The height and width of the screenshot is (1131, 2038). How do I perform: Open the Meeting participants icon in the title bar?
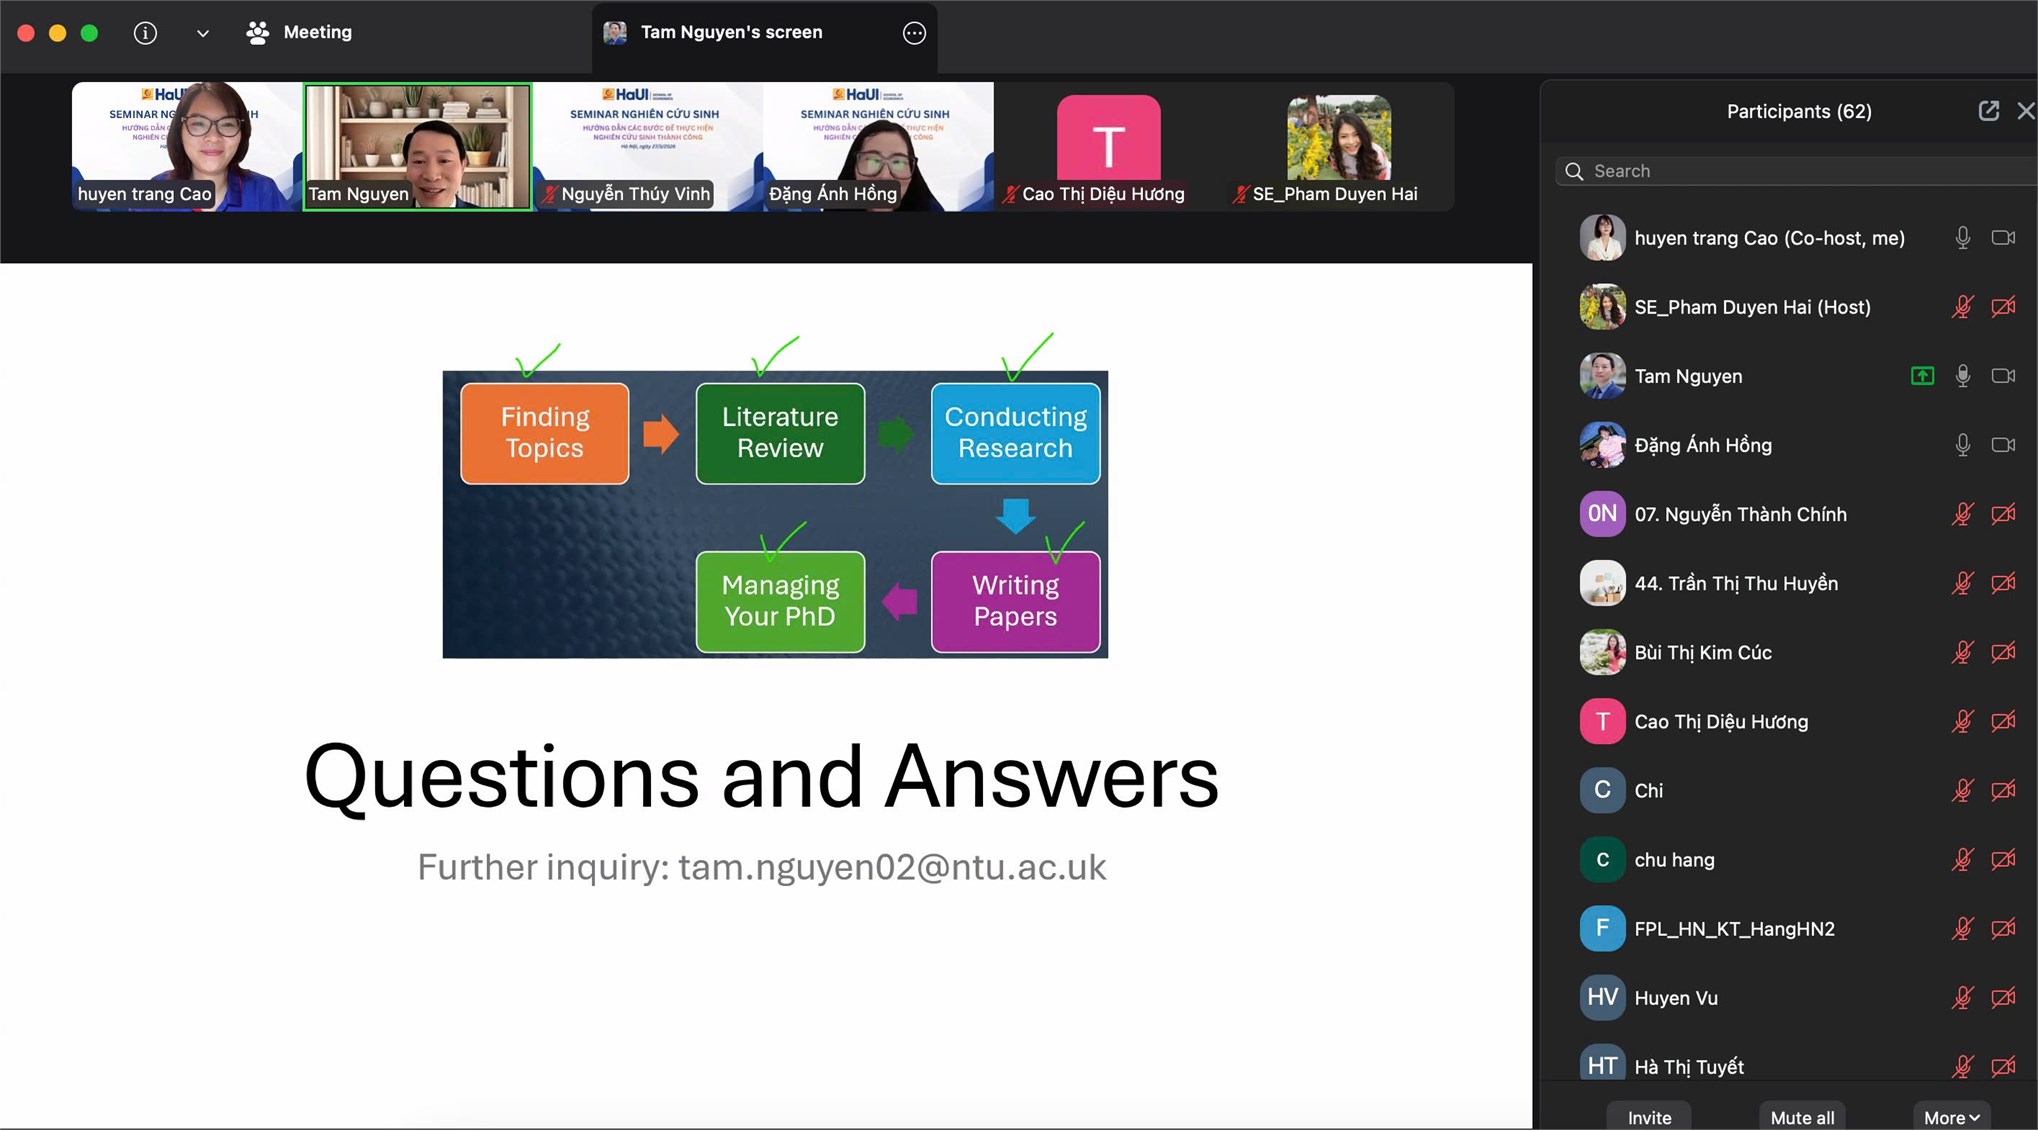(x=258, y=33)
